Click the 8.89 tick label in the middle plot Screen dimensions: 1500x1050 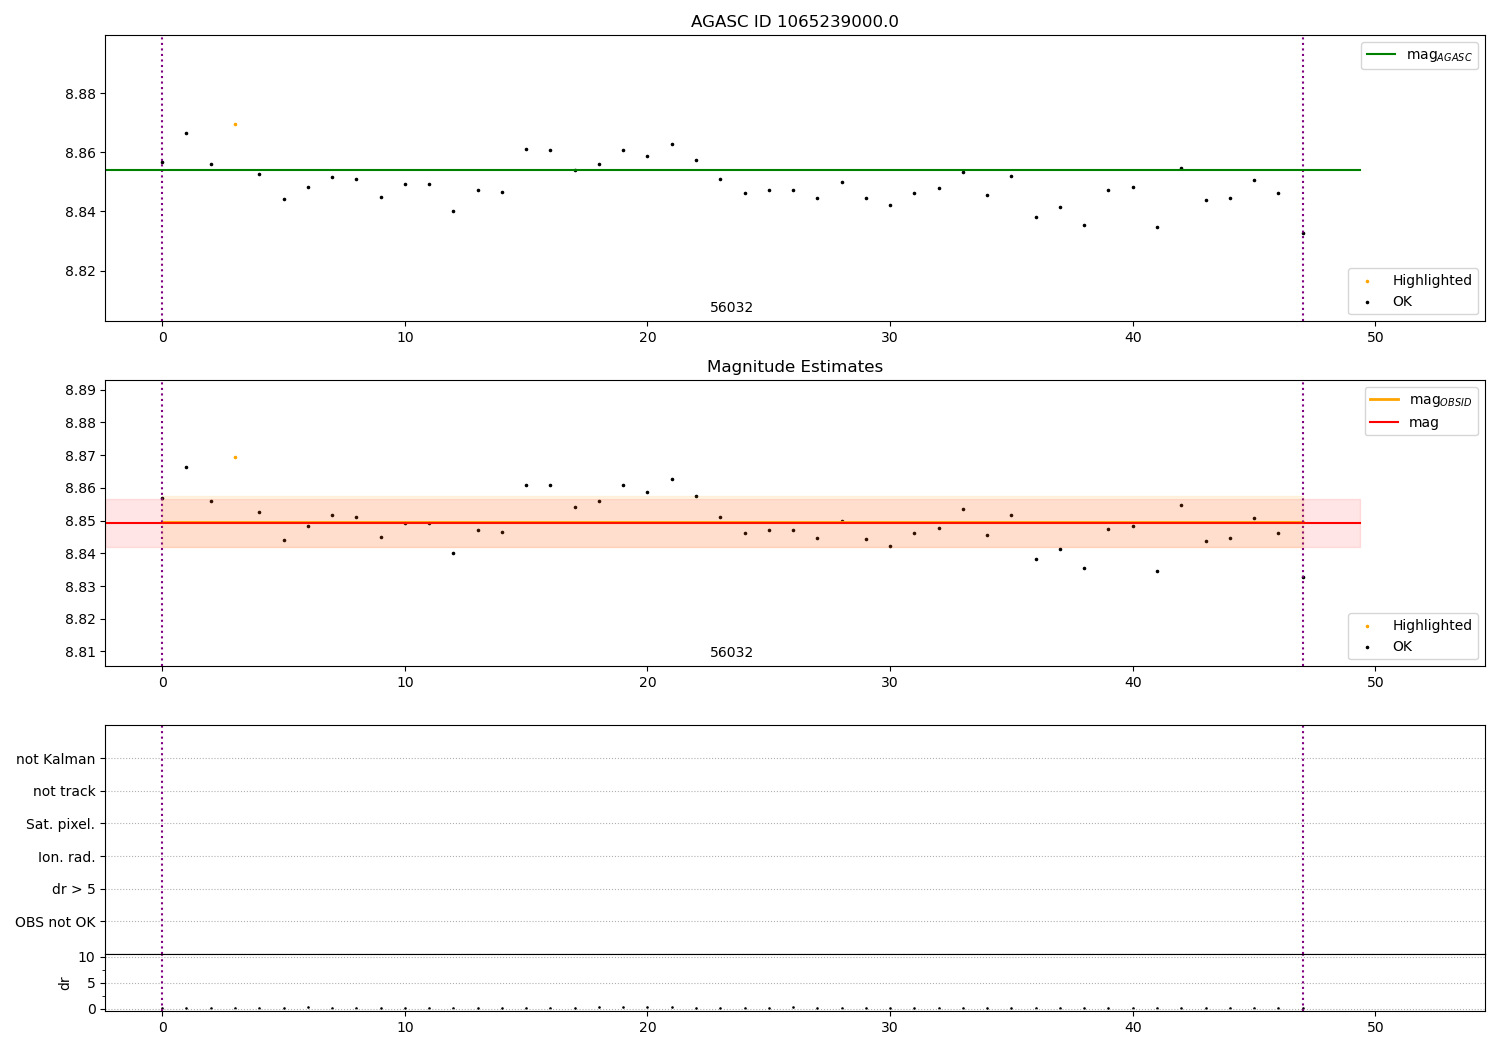pos(80,390)
